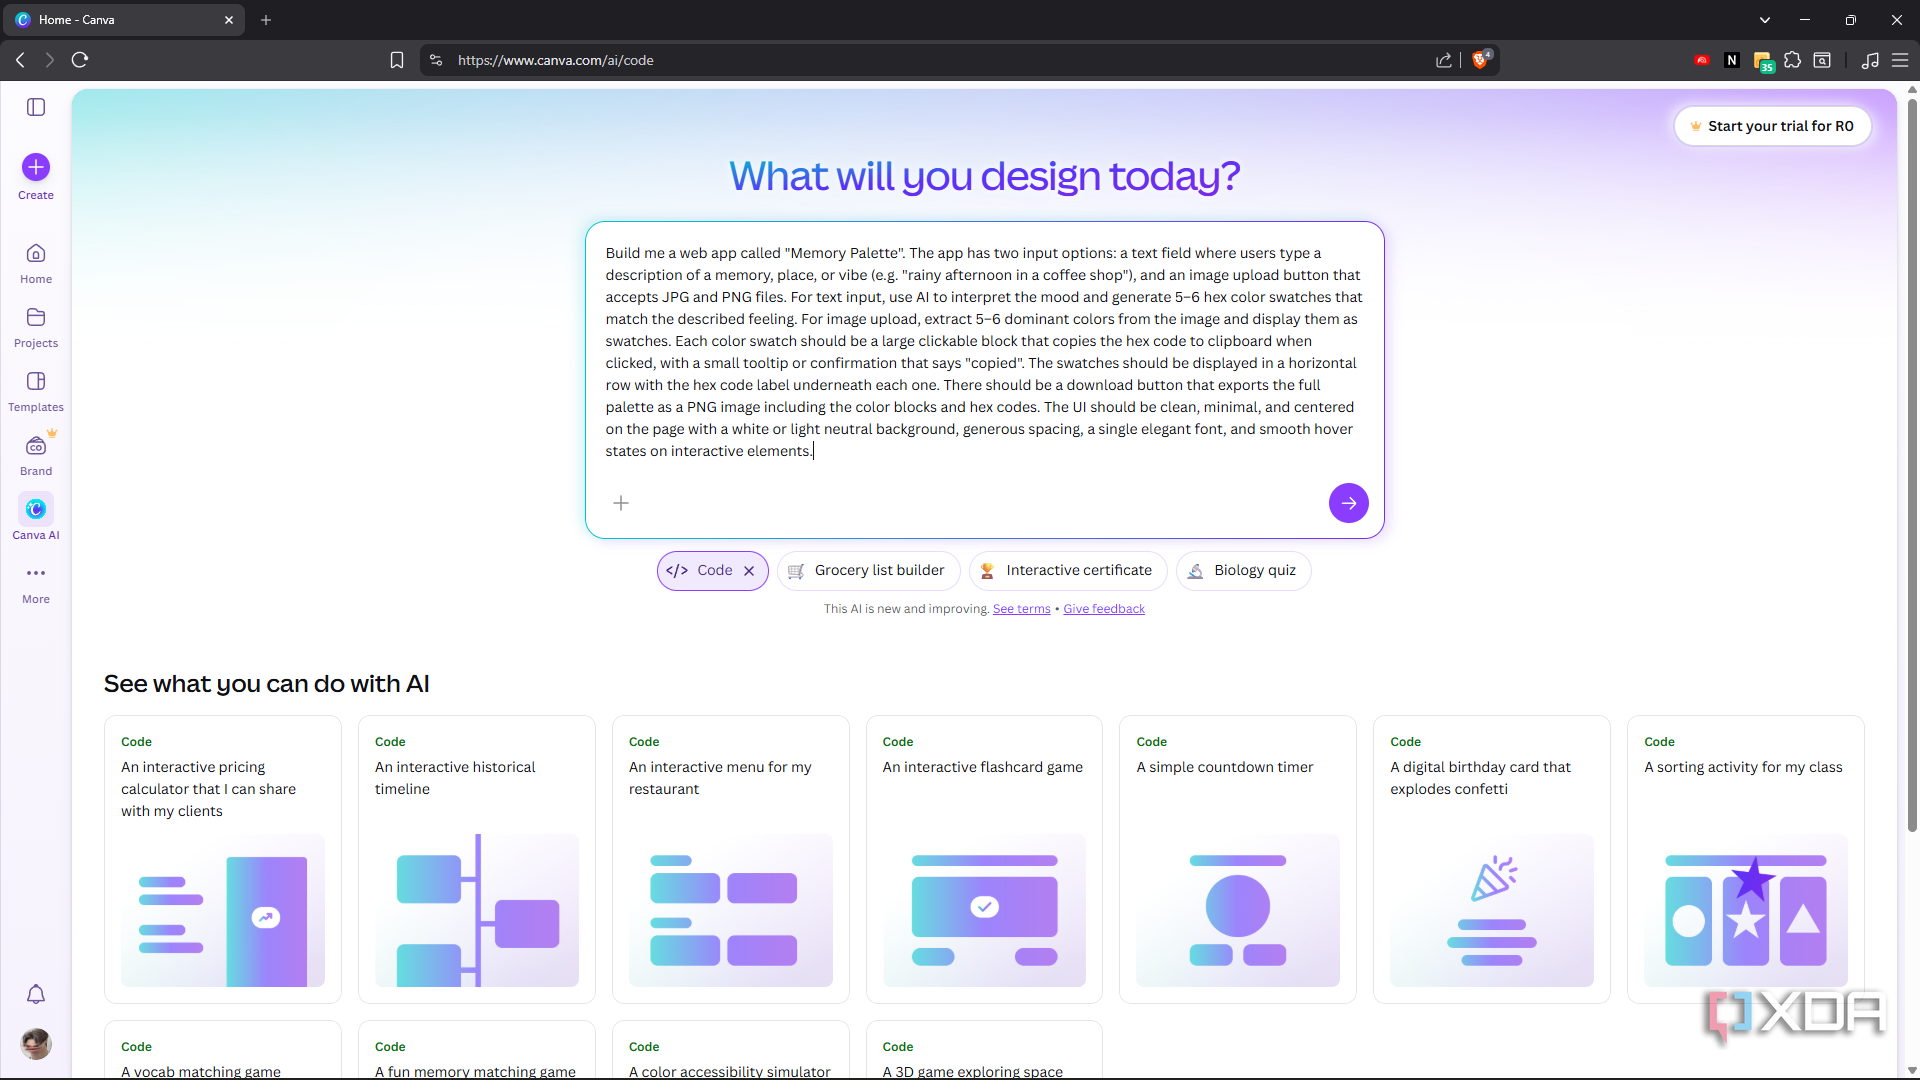1920x1080 pixels.
Task: Open the browser hamburger menu
Action: point(1900,60)
